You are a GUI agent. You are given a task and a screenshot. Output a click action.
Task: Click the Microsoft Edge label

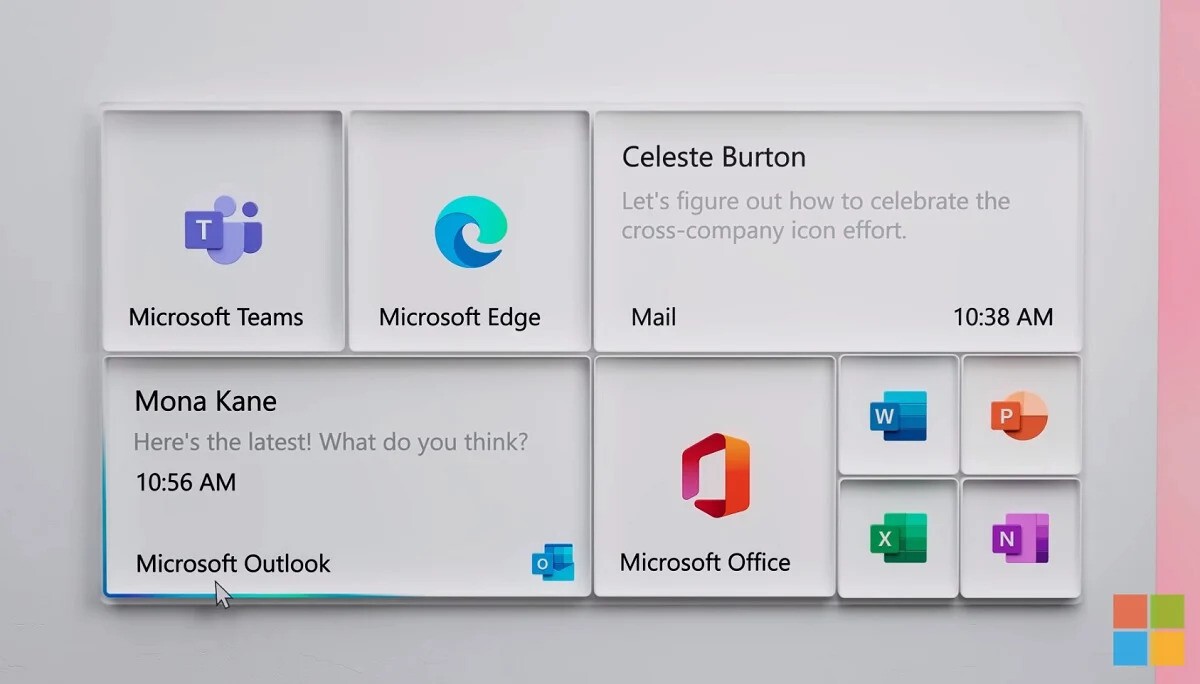pos(460,318)
